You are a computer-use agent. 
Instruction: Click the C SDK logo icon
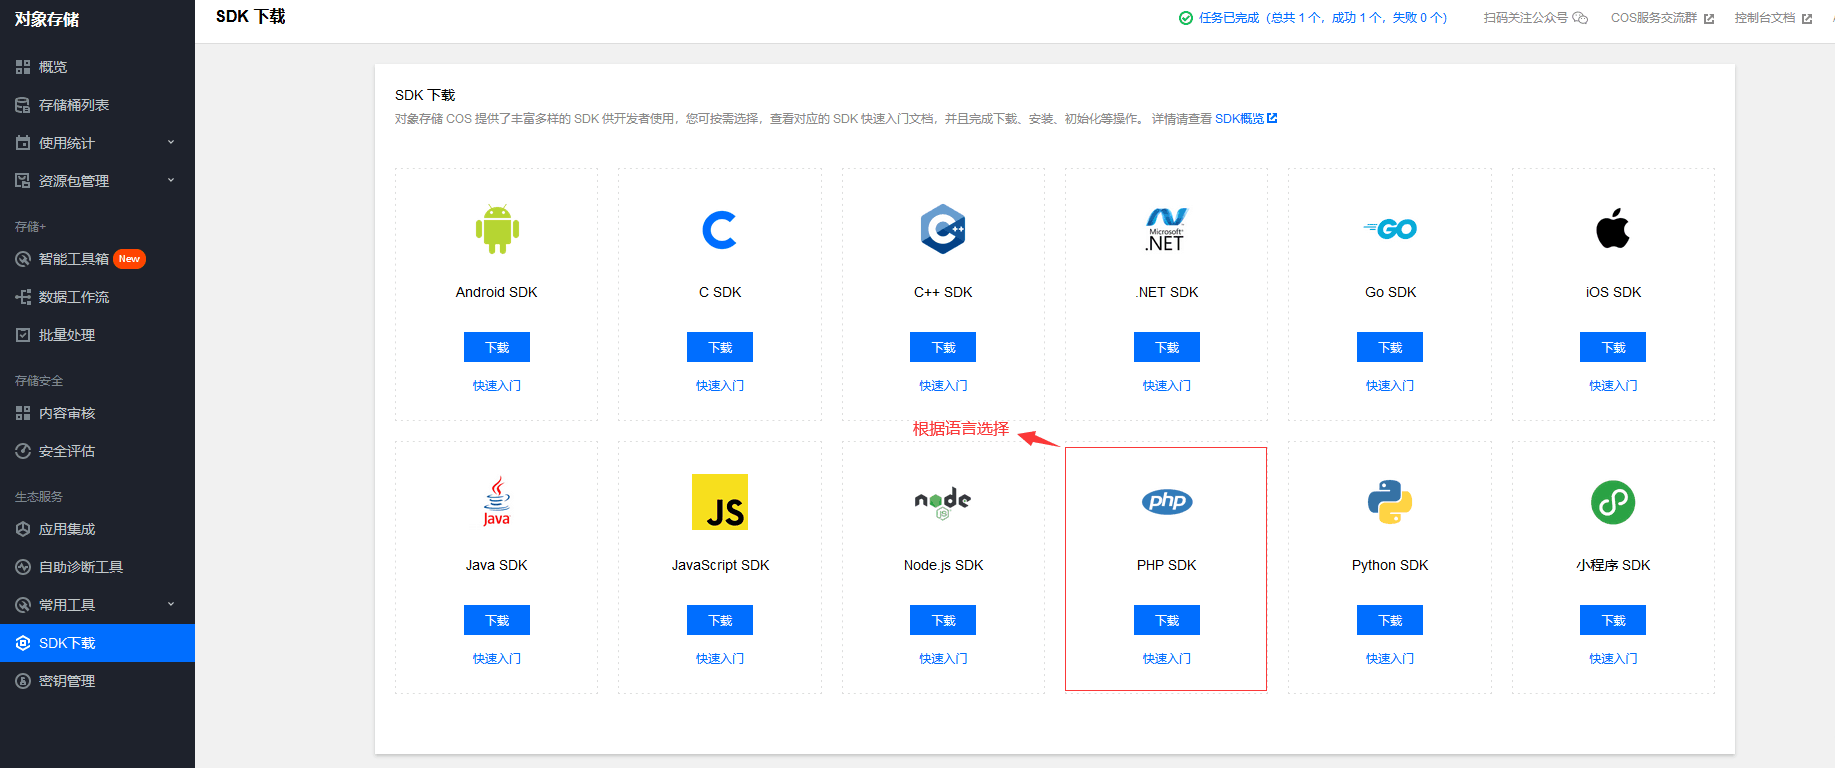(x=720, y=230)
